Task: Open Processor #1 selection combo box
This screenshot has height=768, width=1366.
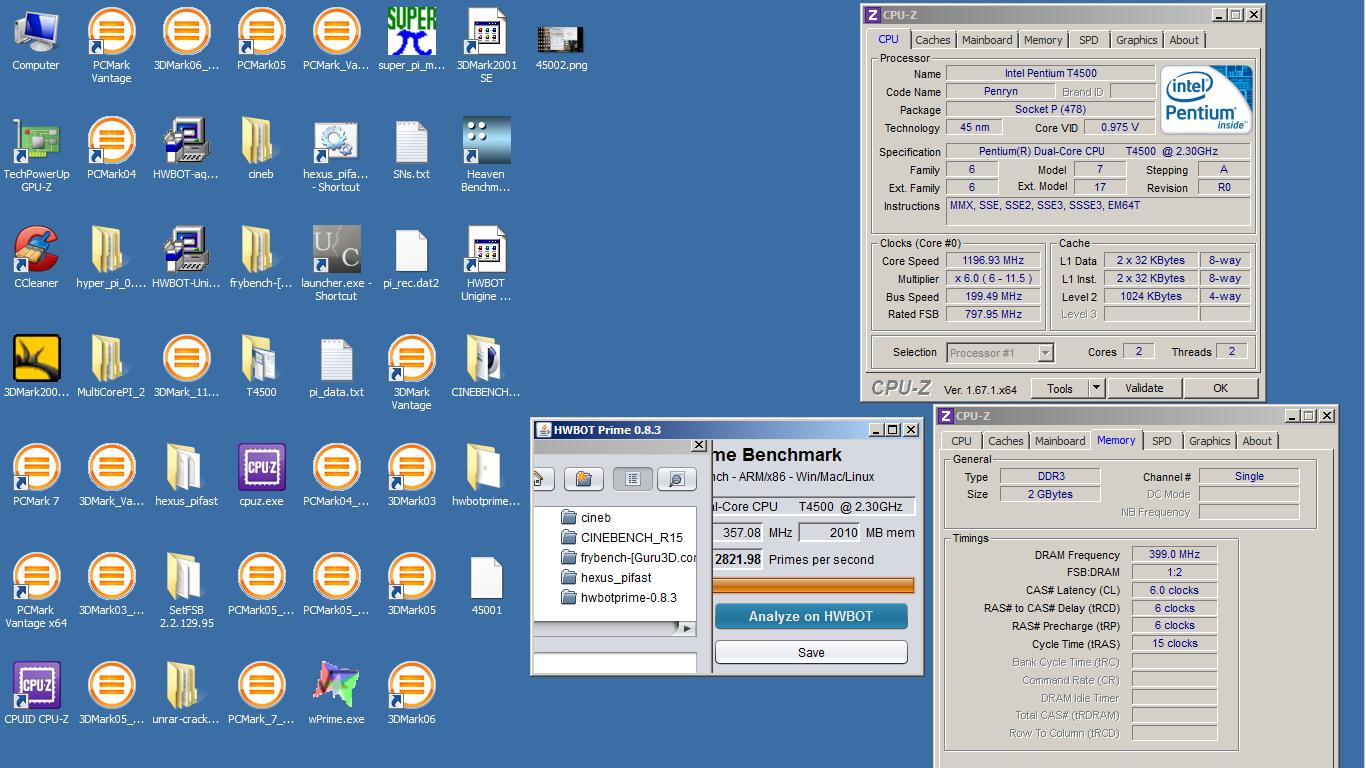Action: [x=1000, y=352]
